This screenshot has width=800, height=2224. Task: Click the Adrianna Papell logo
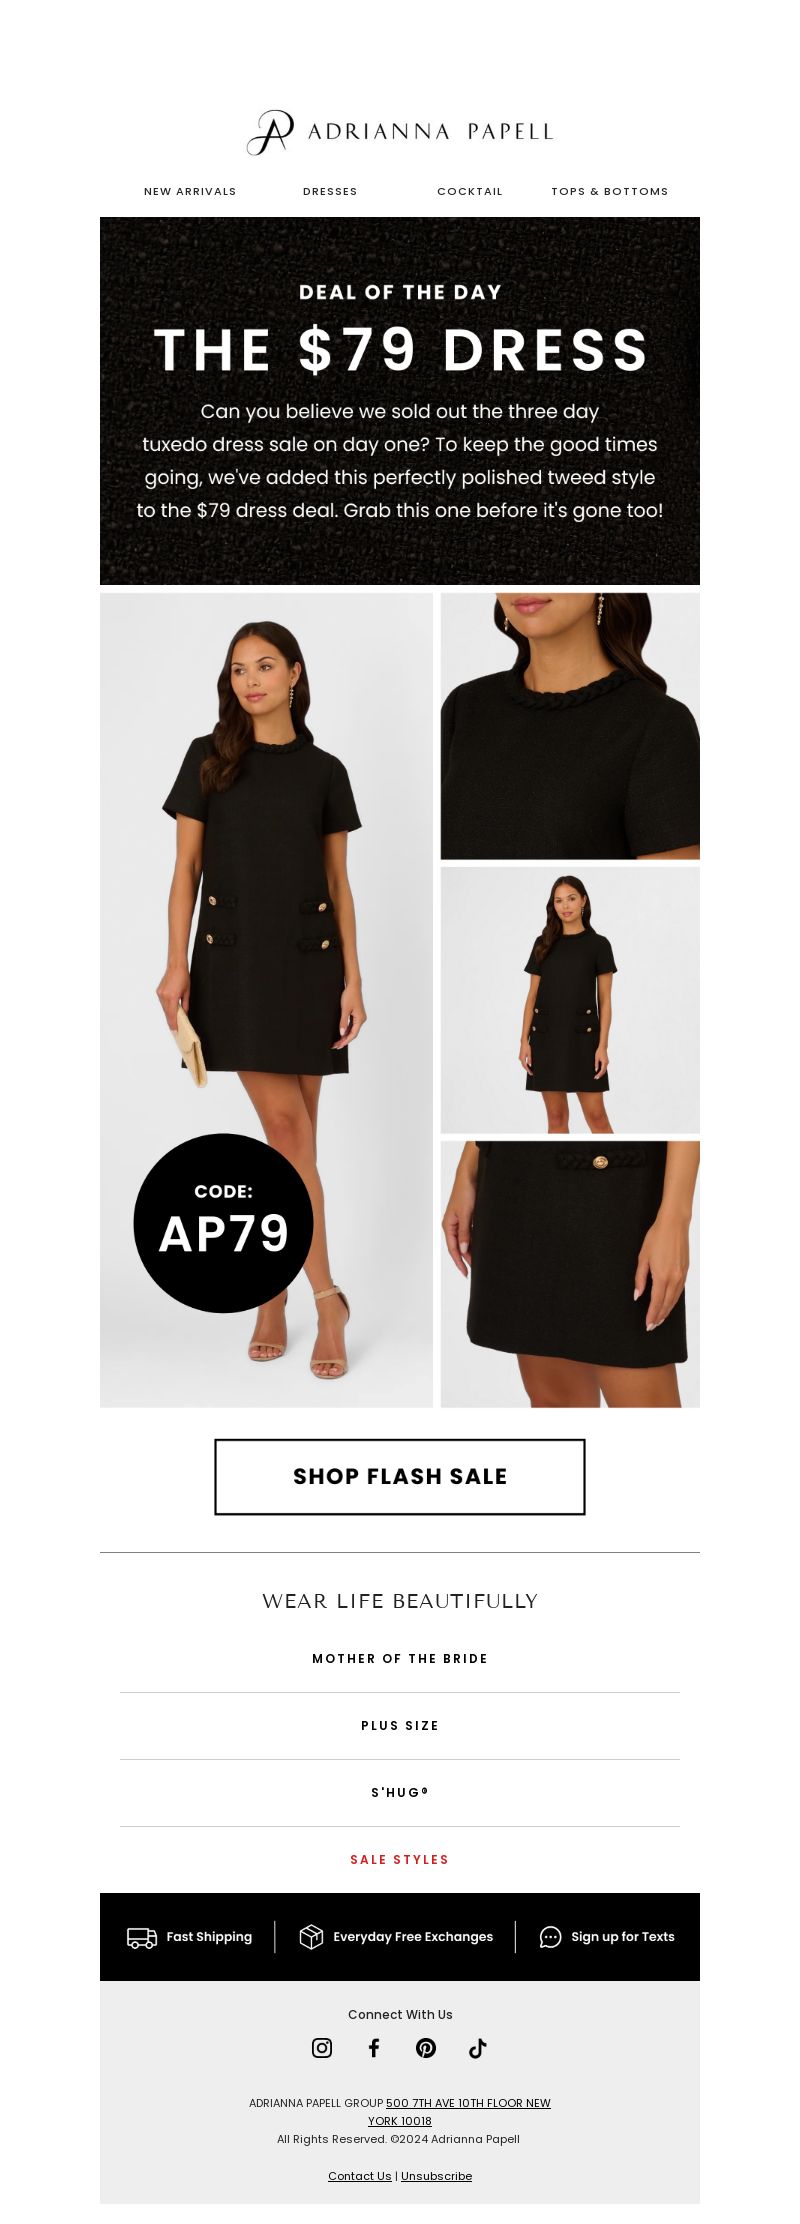[400, 132]
